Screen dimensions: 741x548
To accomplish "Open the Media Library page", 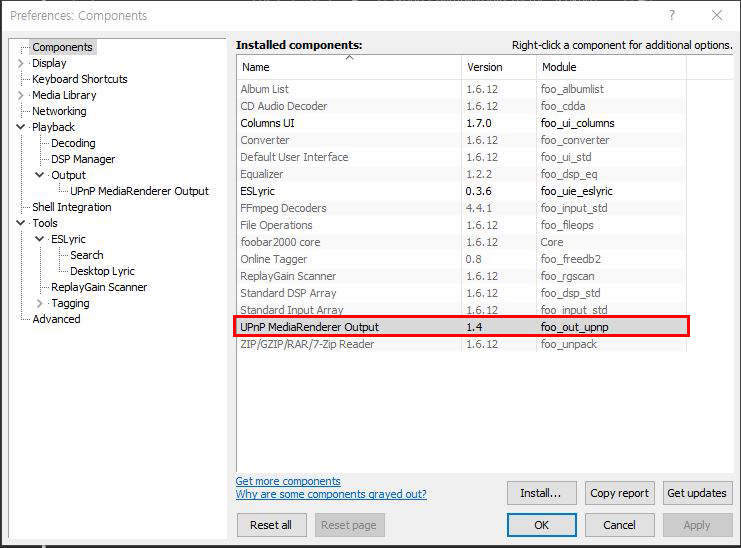I will point(64,95).
